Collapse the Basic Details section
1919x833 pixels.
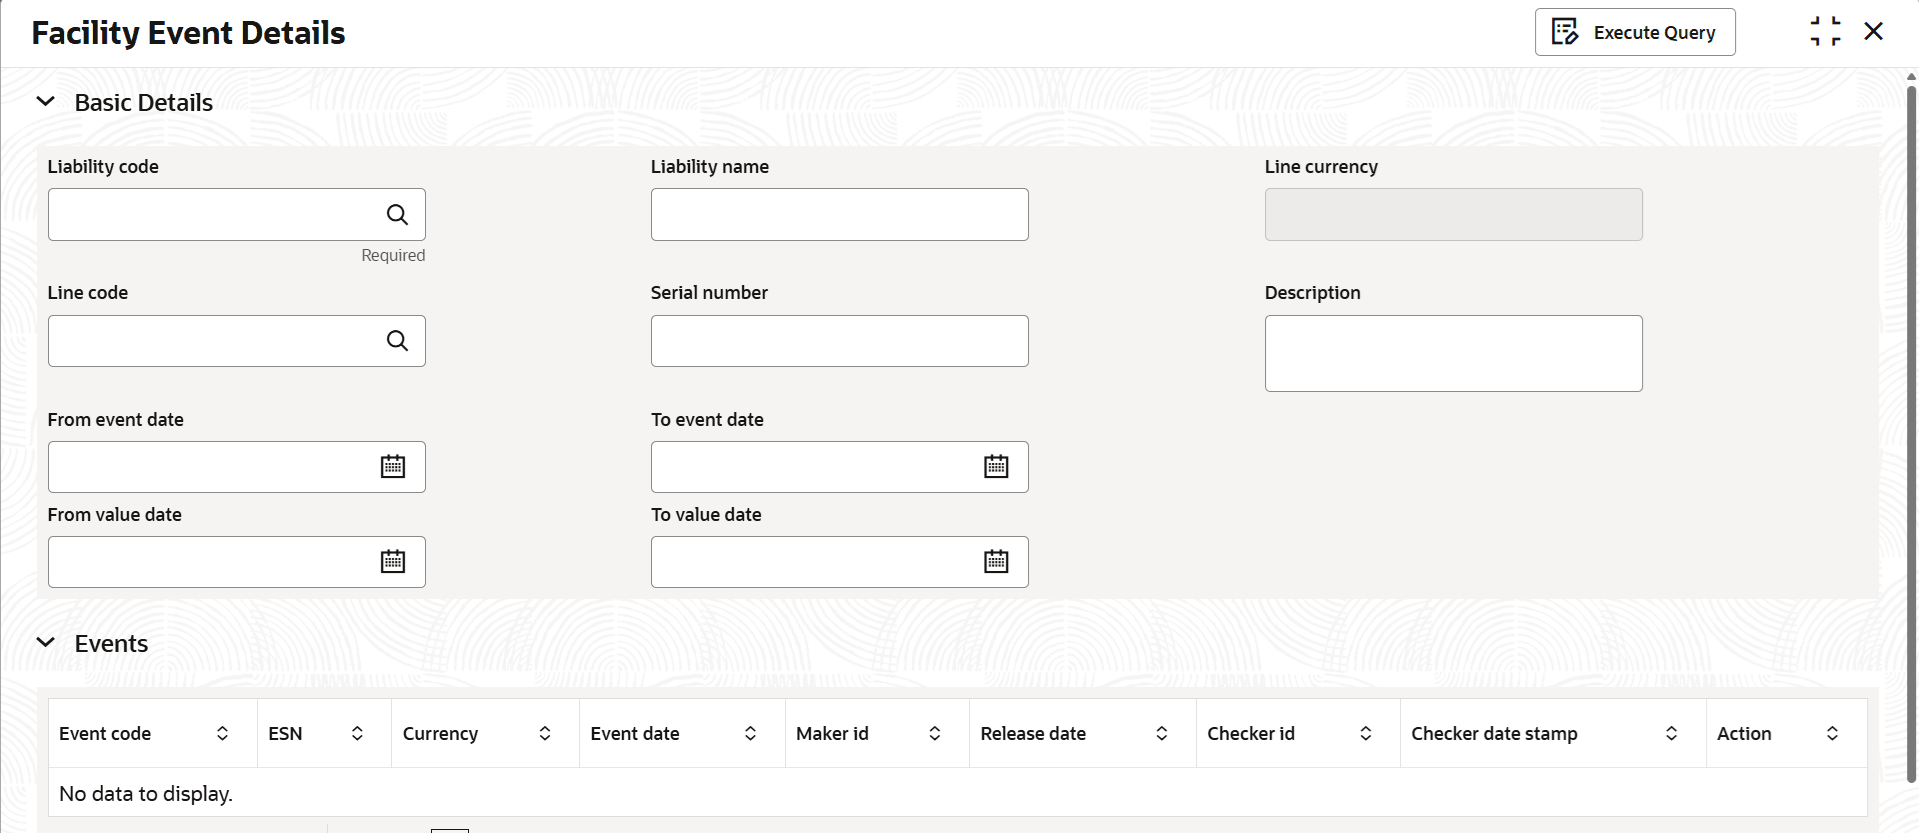46,102
